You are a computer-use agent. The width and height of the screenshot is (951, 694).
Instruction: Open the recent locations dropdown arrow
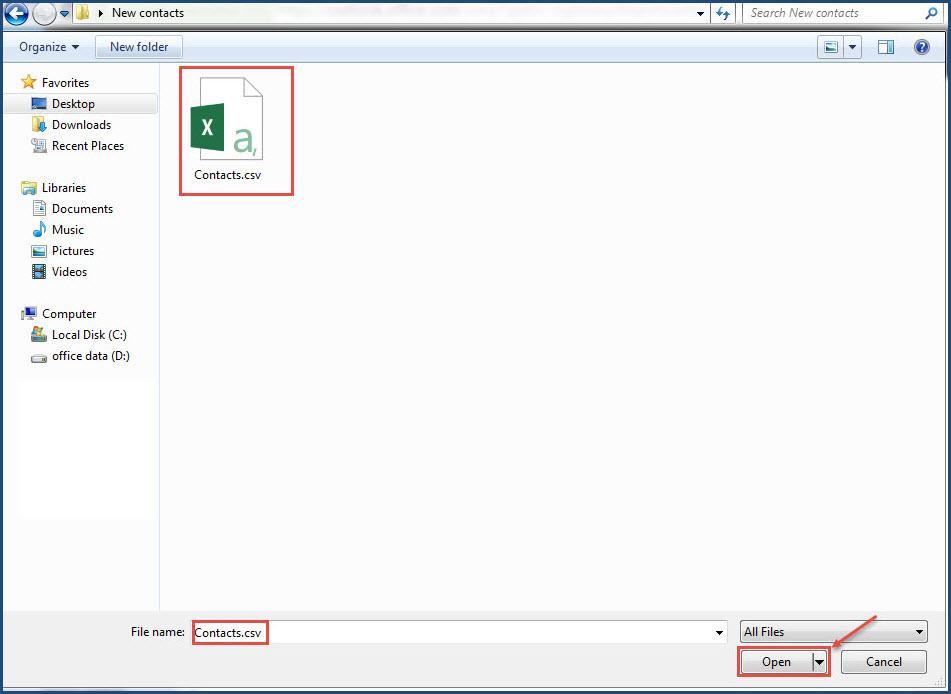(64, 13)
